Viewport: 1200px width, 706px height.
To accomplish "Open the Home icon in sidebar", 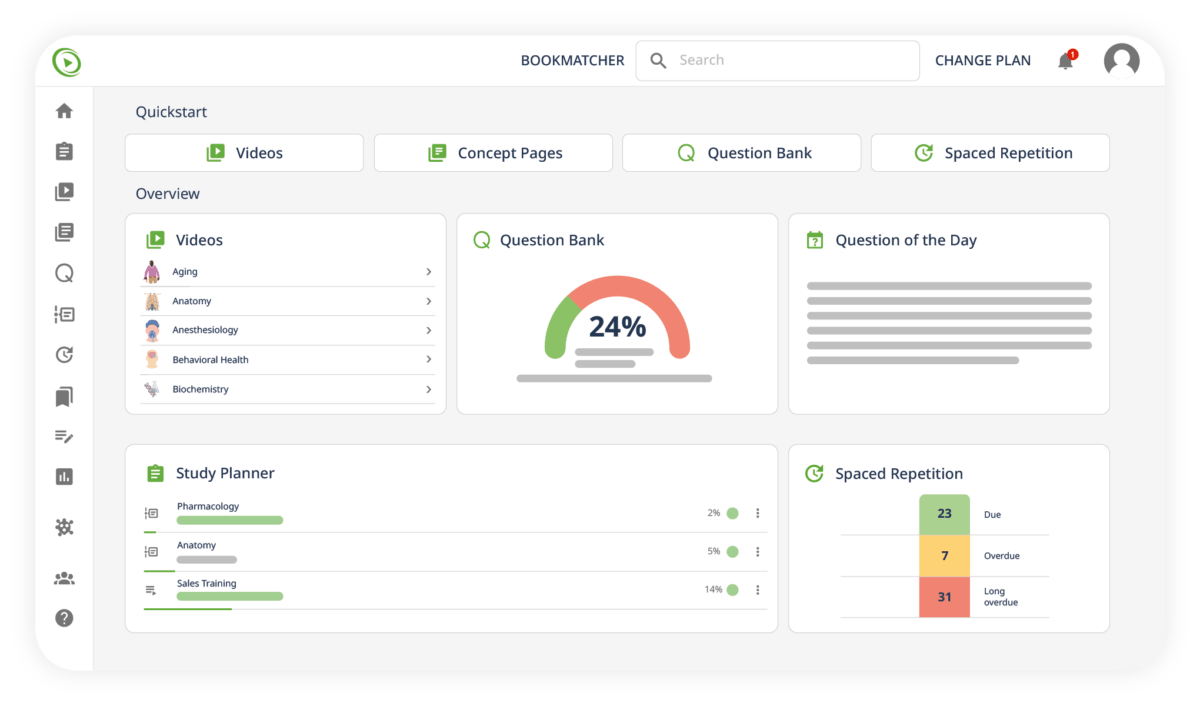I will click(x=64, y=112).
